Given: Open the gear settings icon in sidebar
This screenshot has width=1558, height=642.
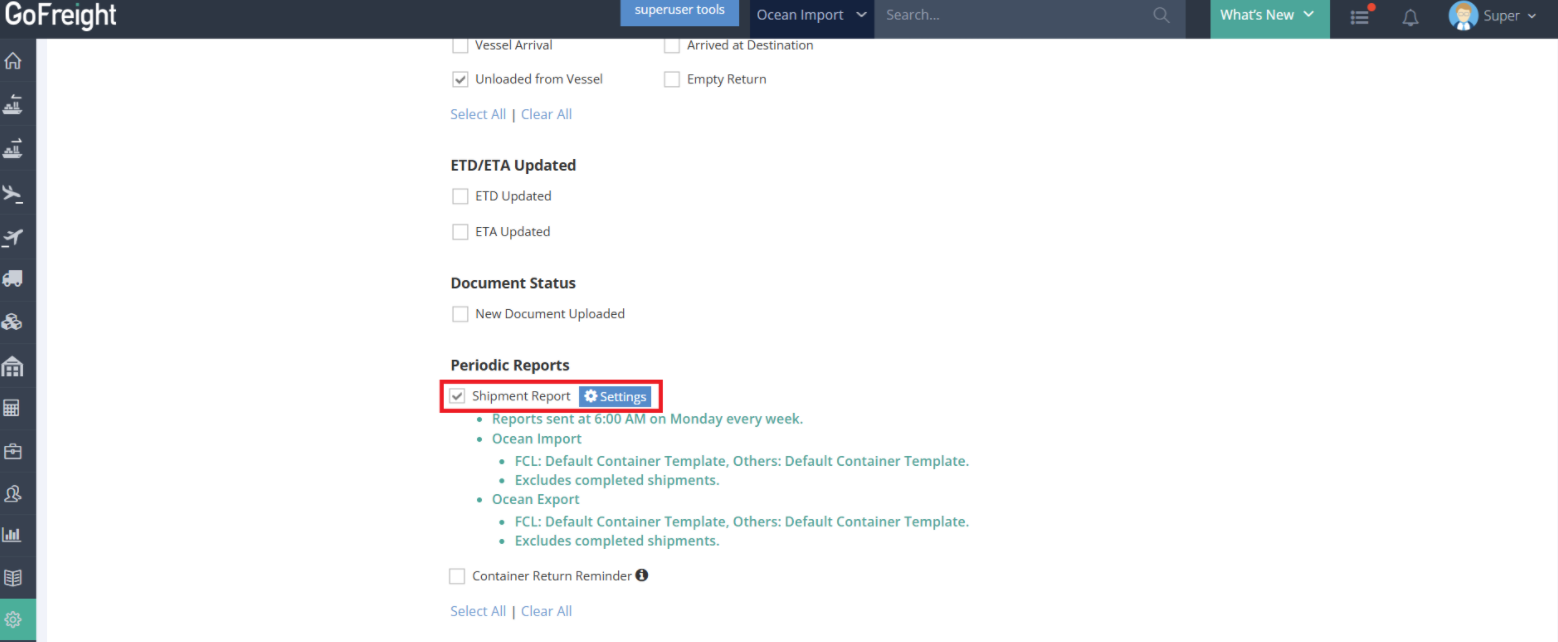Looking at the screenshot, I should click(x=13, y=620).
